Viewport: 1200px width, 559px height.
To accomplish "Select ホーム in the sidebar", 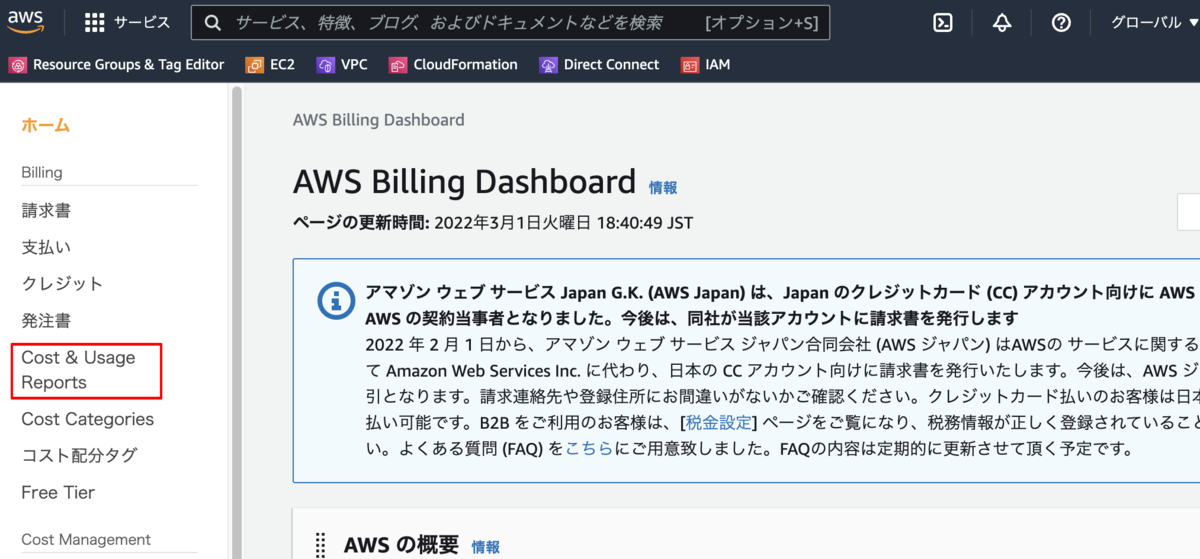I will tap(46, 125).
